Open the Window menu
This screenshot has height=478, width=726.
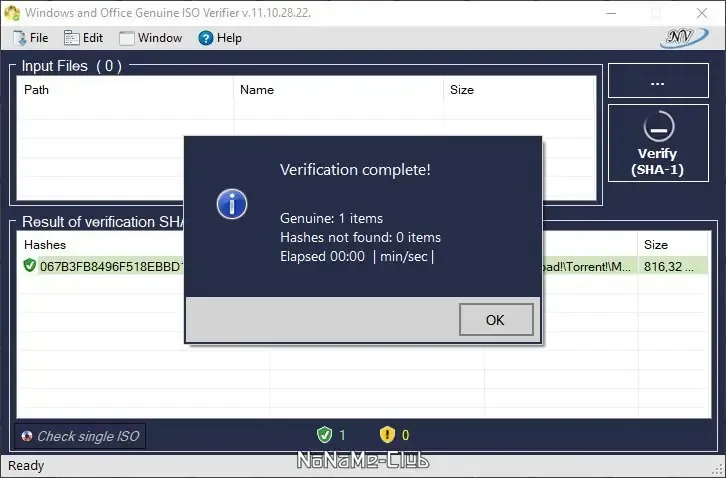pos(151,38)
